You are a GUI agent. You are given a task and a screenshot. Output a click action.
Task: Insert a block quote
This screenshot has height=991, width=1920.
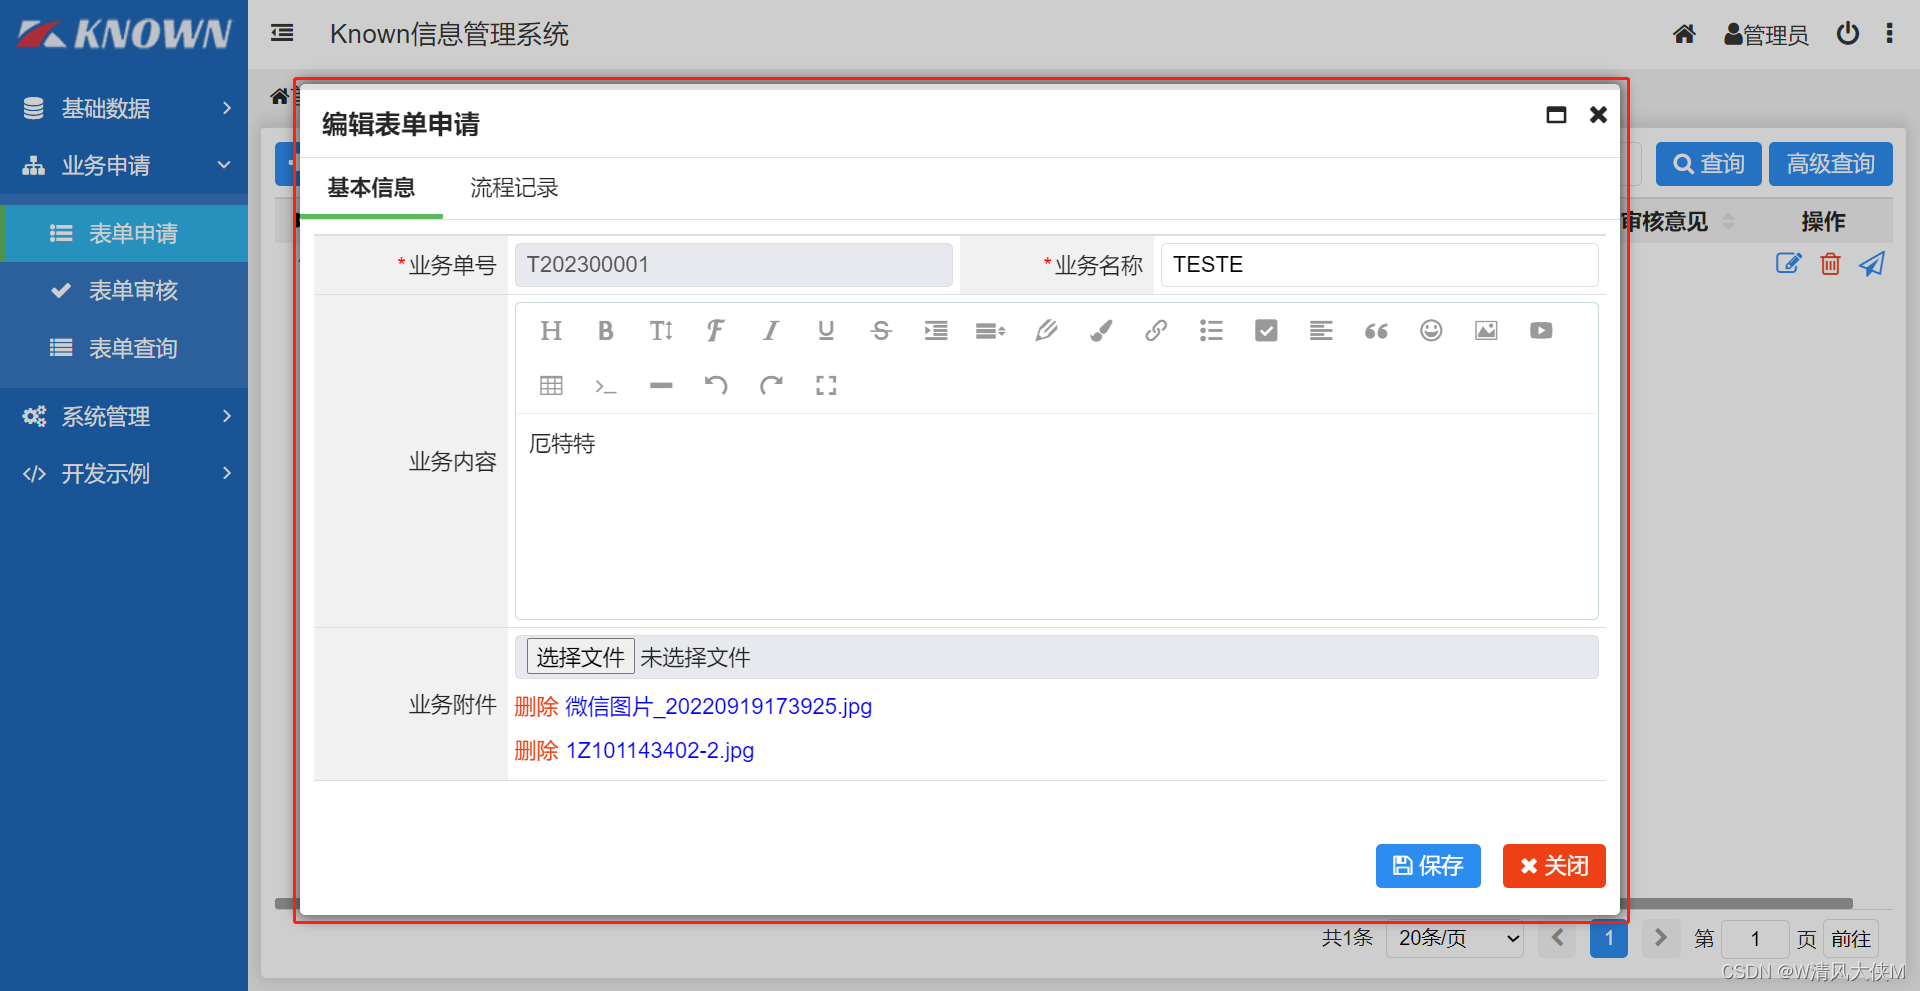click(1376, 331)
